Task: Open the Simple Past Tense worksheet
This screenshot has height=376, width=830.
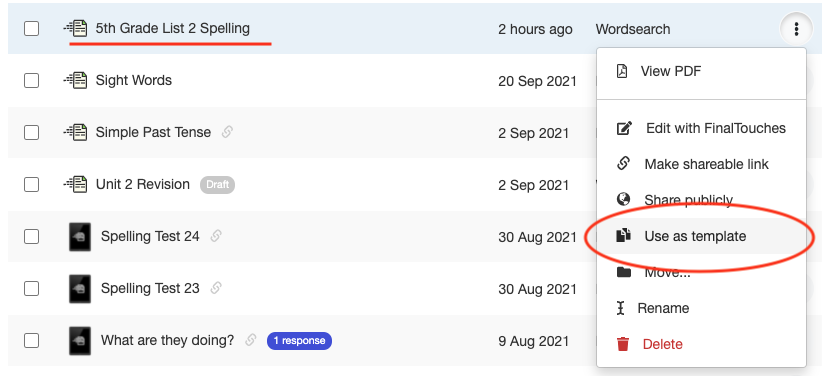Action: (x=153, y=132)
